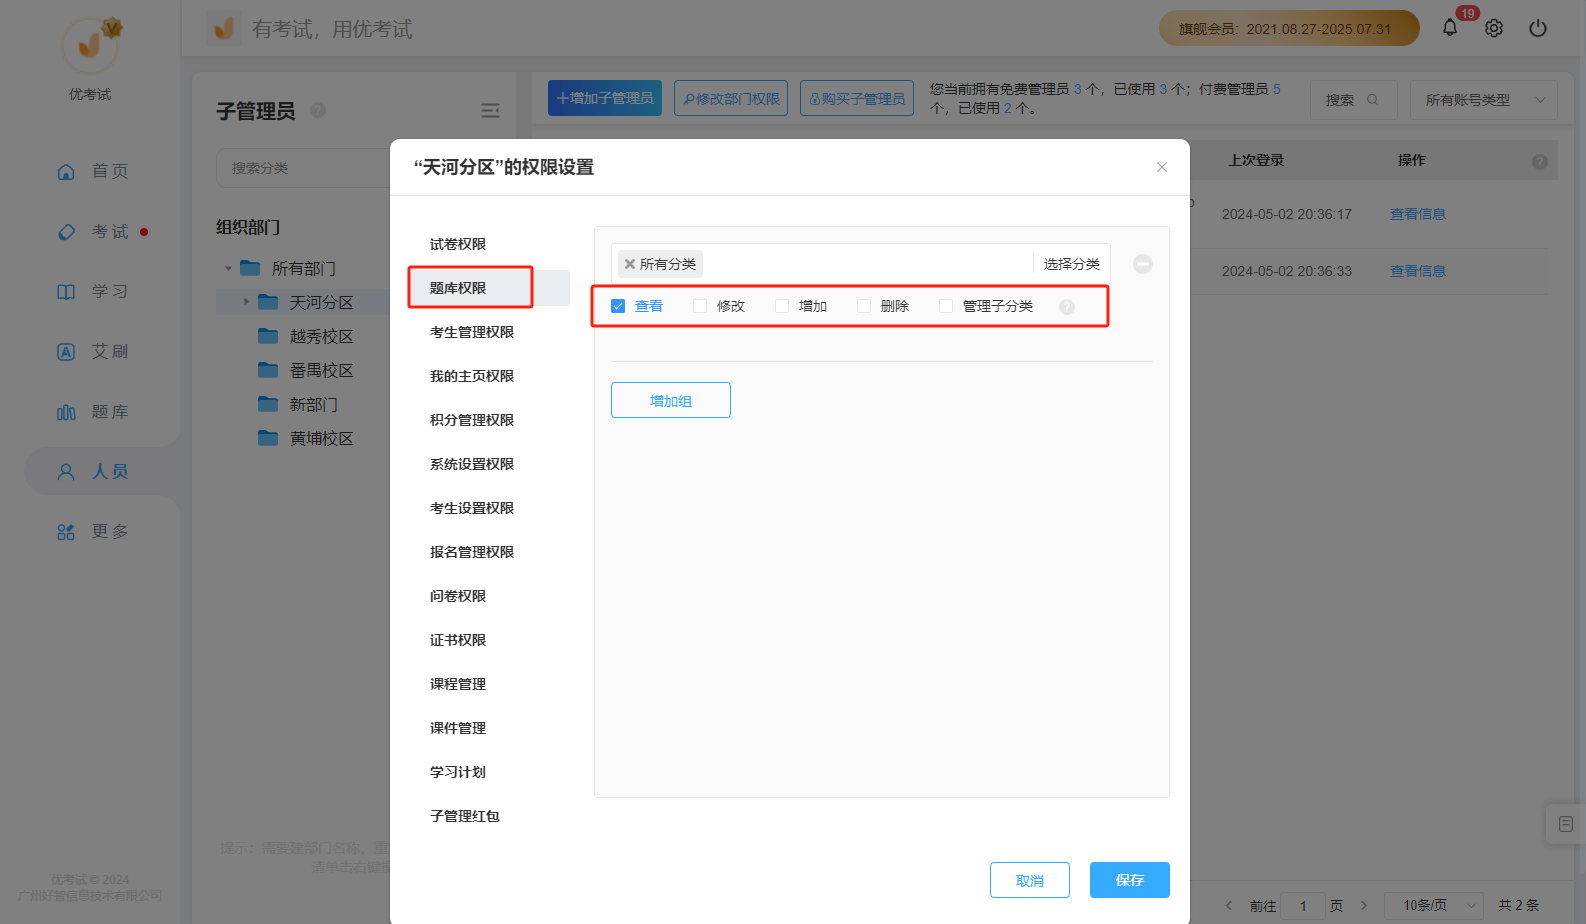
Task: Click 取消 to cancel changes
Action: (x=1030, y=880)
